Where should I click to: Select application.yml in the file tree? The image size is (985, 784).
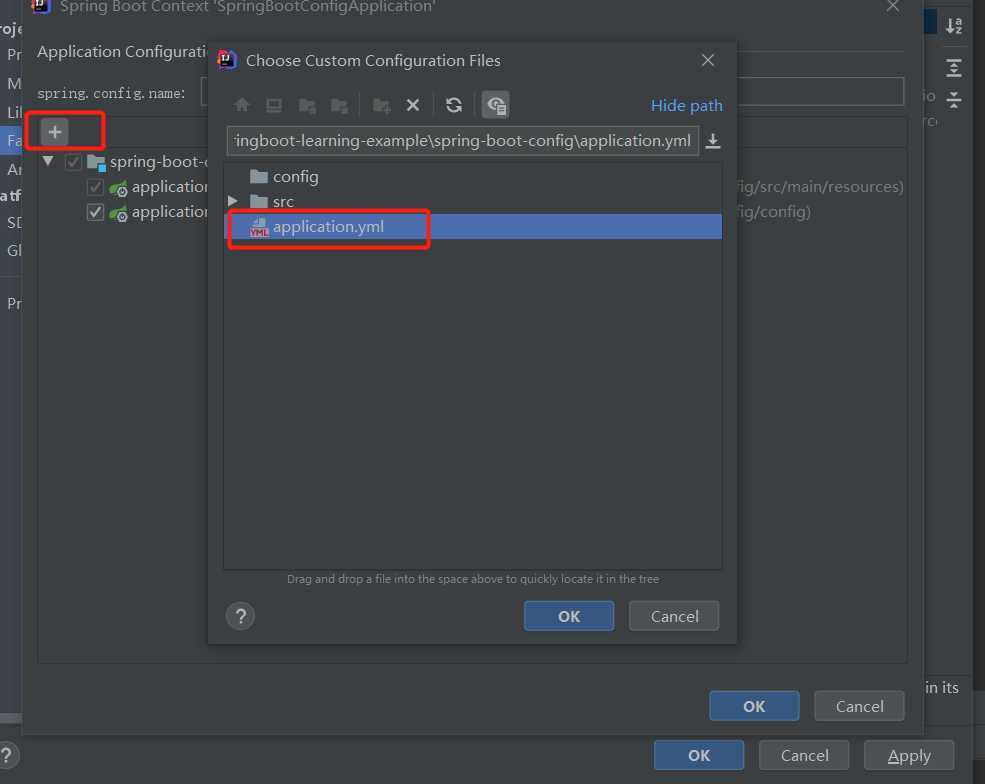[473, 227]
